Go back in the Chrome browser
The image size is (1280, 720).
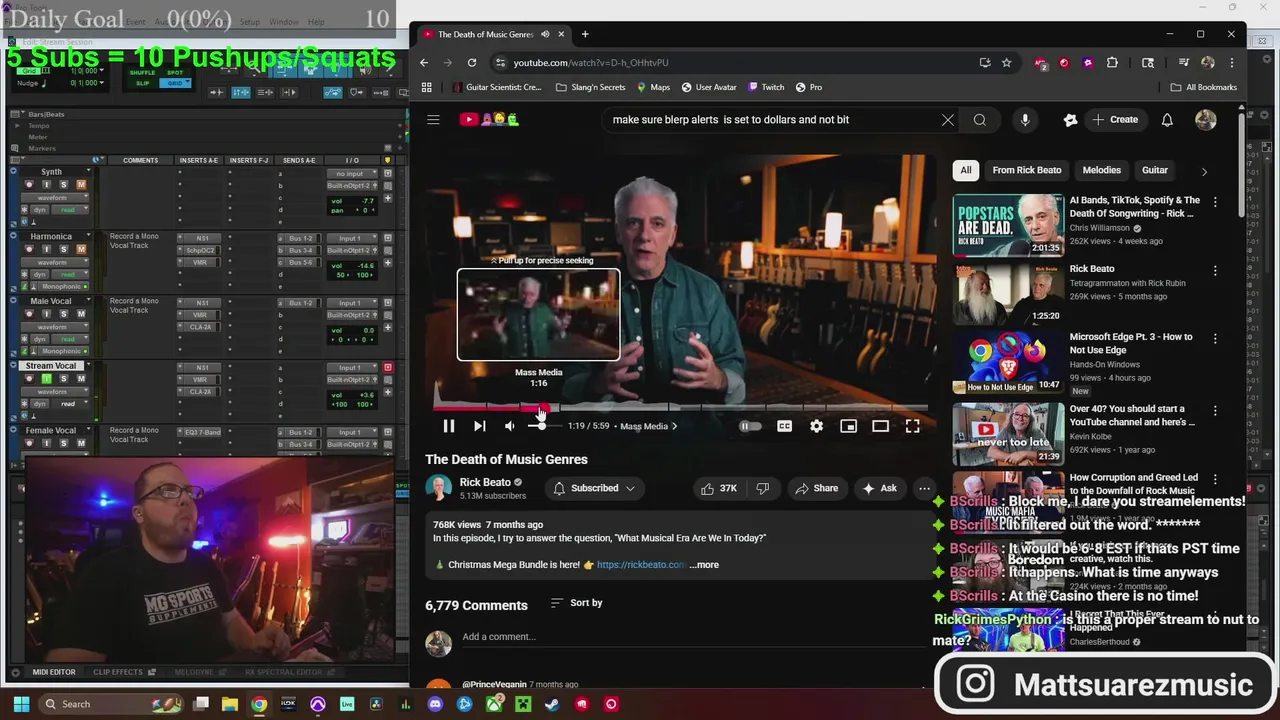click(424, 62)
